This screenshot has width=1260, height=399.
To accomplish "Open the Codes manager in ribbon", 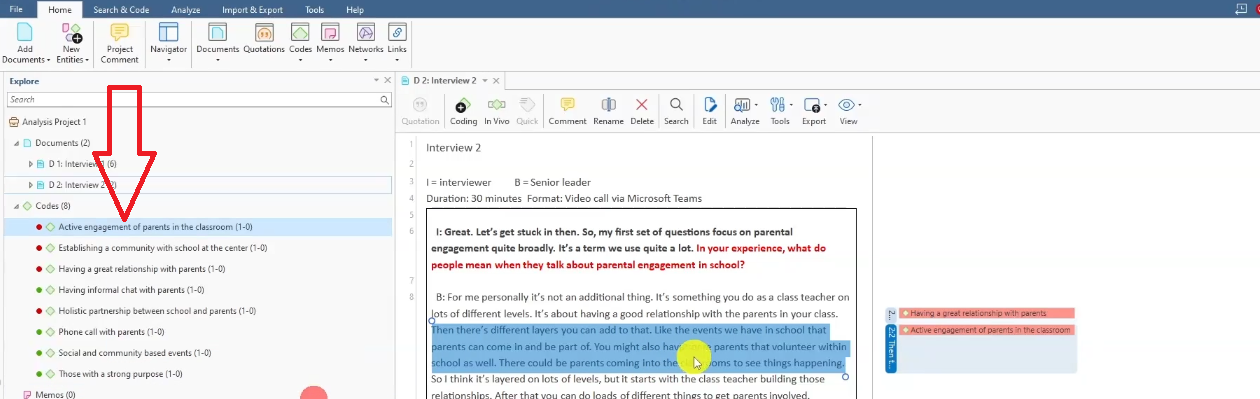I will coord(300,44).
